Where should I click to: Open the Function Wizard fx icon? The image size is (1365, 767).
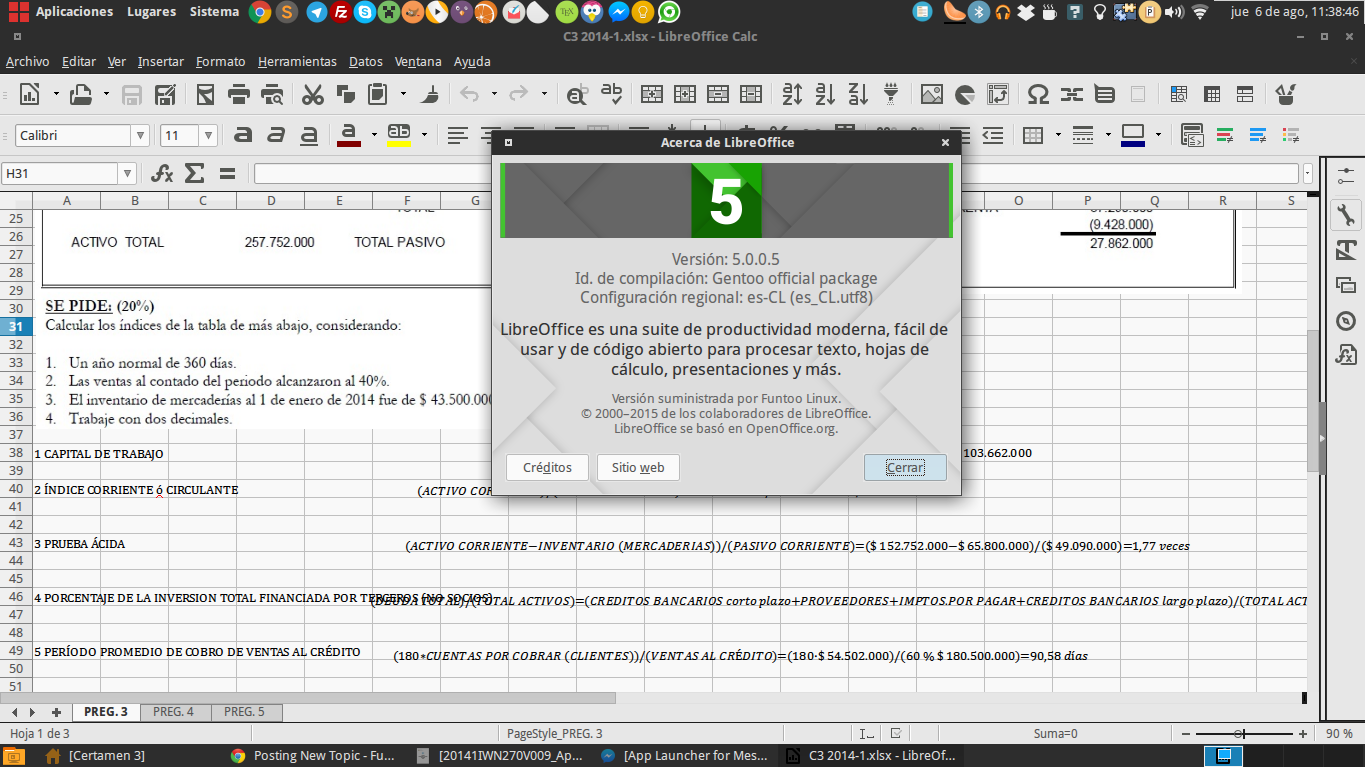[162, 173]
